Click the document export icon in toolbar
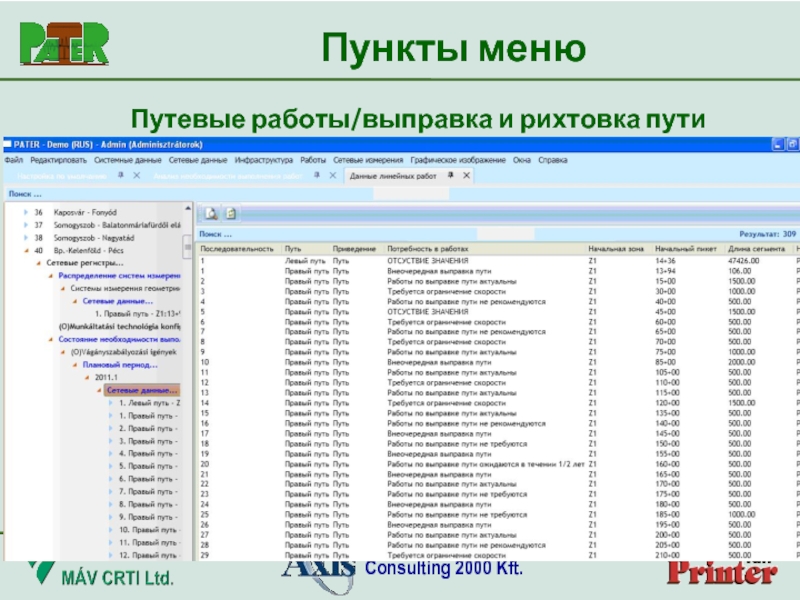The width and height of the screenshot is (800, 600). point(229,213)
